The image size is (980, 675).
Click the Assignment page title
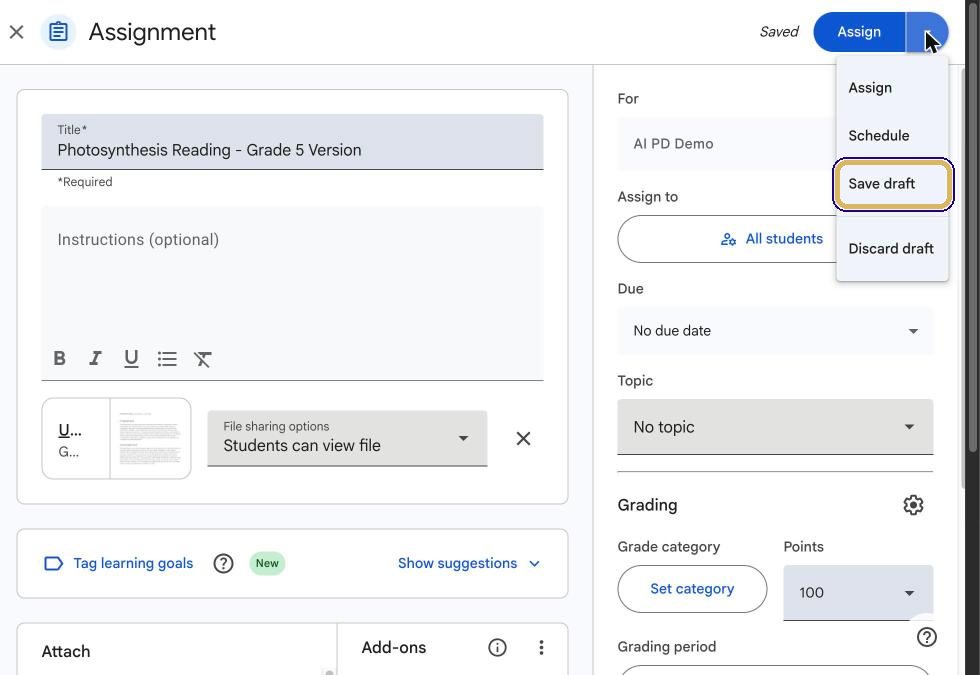152,32
